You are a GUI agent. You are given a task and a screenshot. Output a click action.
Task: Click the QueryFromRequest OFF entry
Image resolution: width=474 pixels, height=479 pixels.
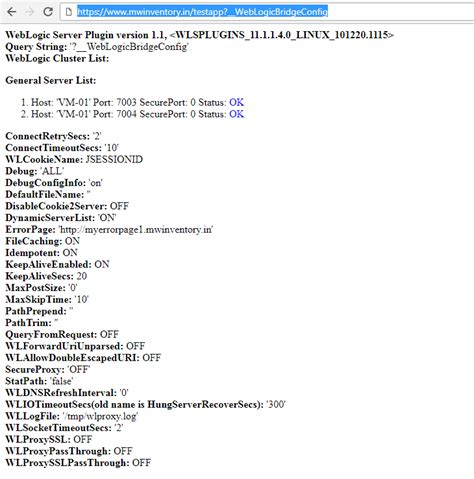(x=62, y=334)
